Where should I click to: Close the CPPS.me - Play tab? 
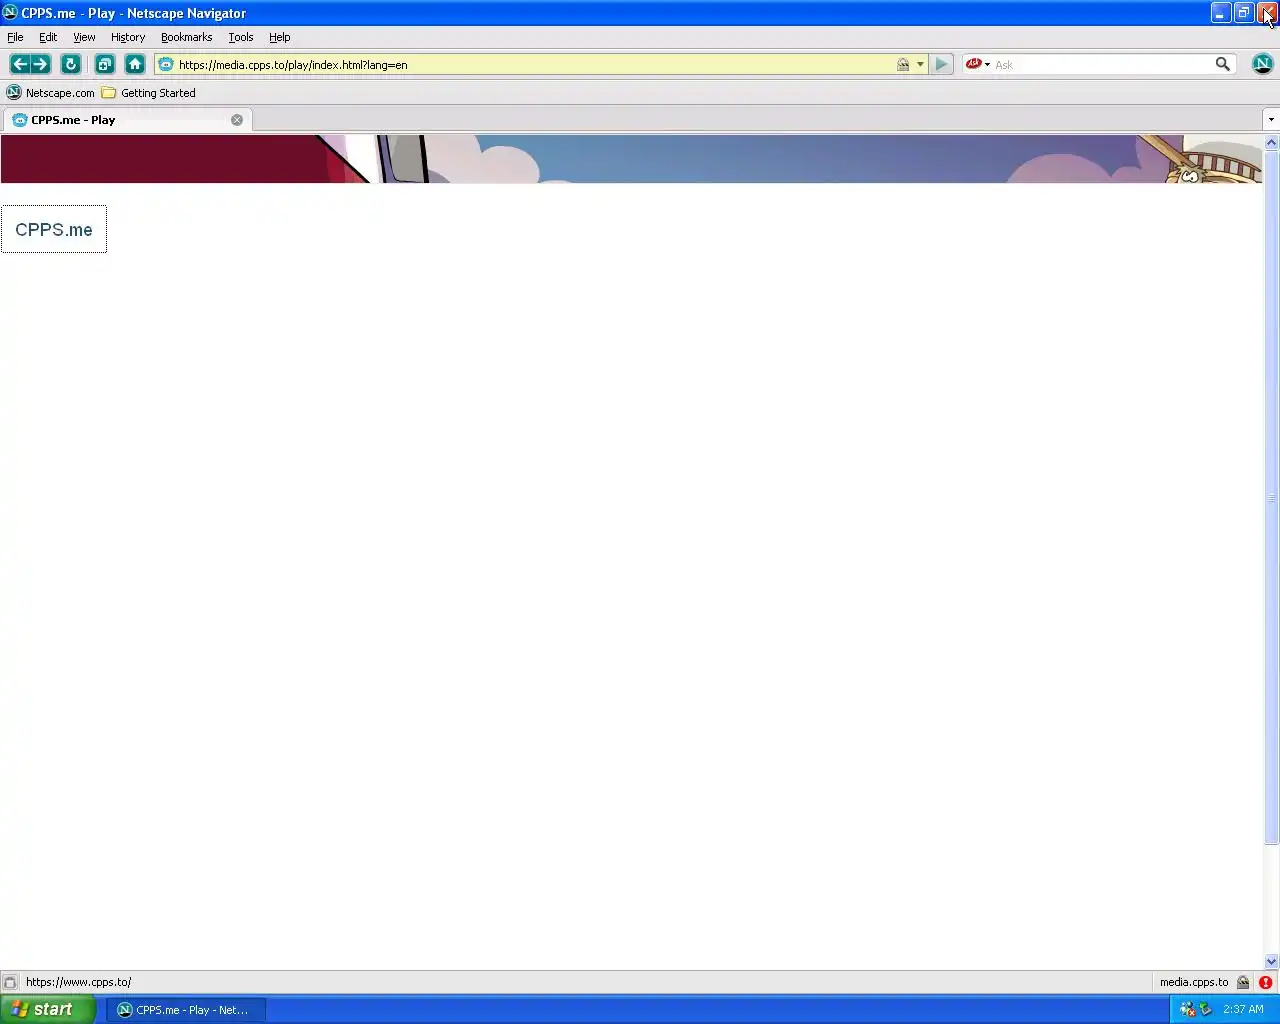(237, 120)
